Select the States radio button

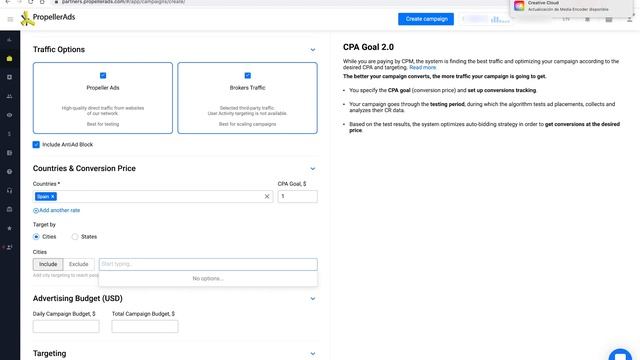pyautogui.click(x=75, y=237)
